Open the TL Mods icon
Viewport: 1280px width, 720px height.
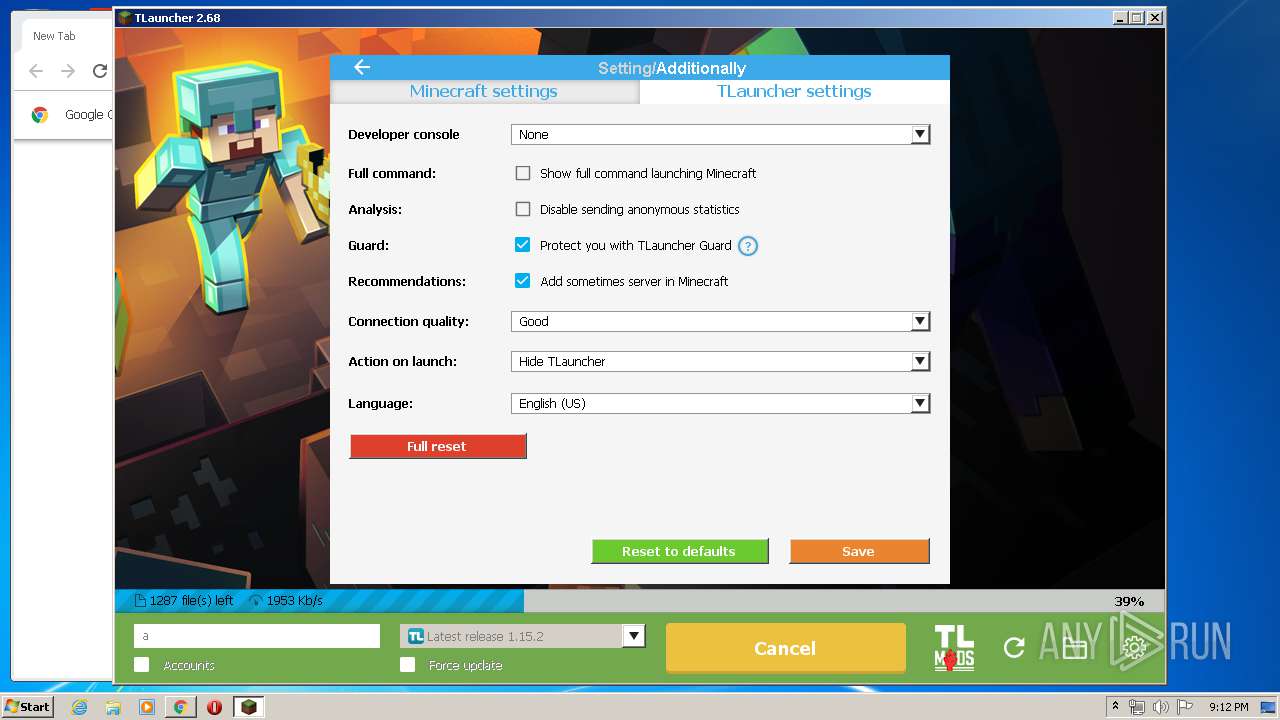954,648
